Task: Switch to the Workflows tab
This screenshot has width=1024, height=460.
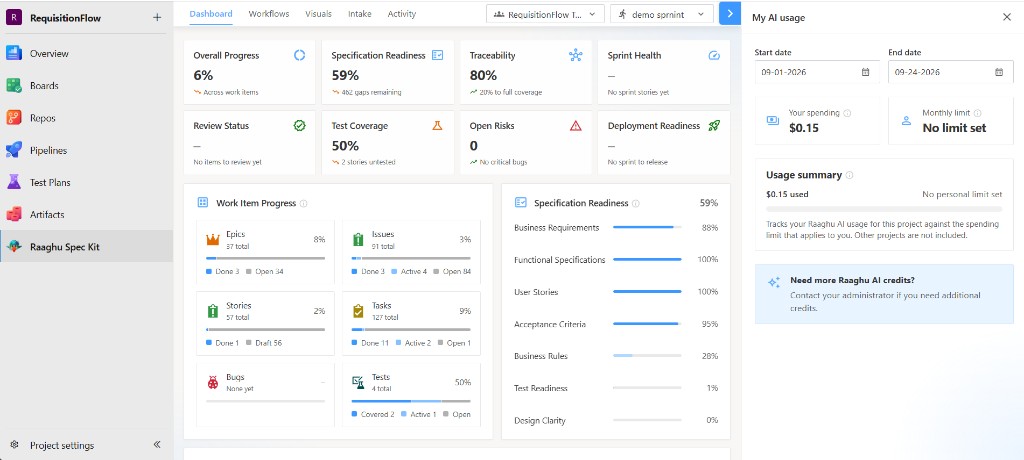Action: (x=269, y=14)
